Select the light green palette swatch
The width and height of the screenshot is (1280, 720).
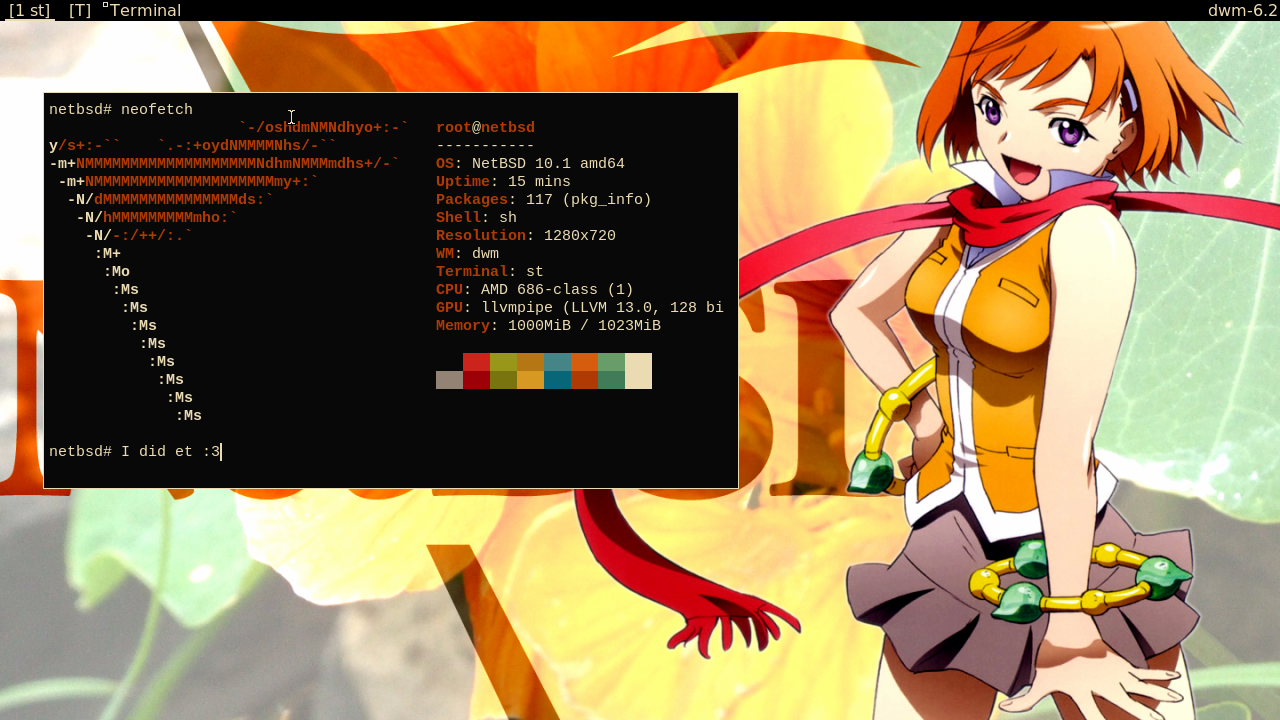[611, 362]
